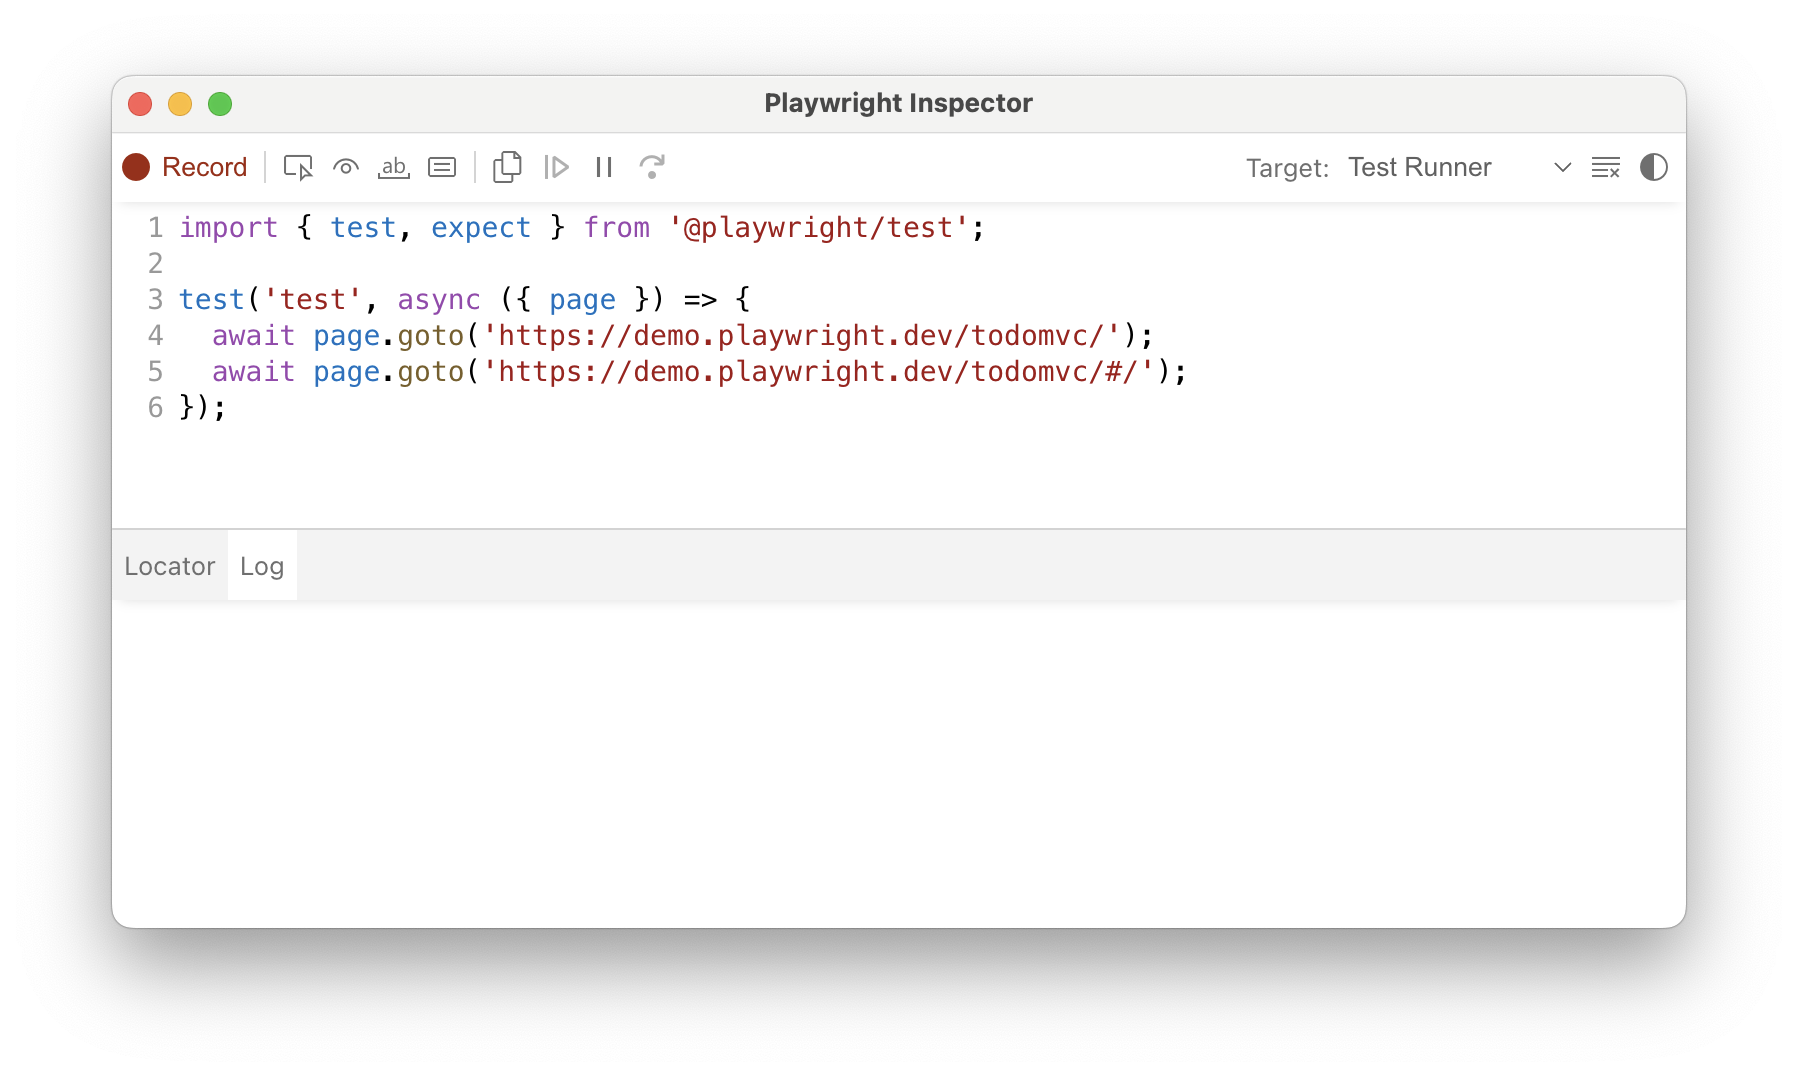Step over the next action

point(652,167)
